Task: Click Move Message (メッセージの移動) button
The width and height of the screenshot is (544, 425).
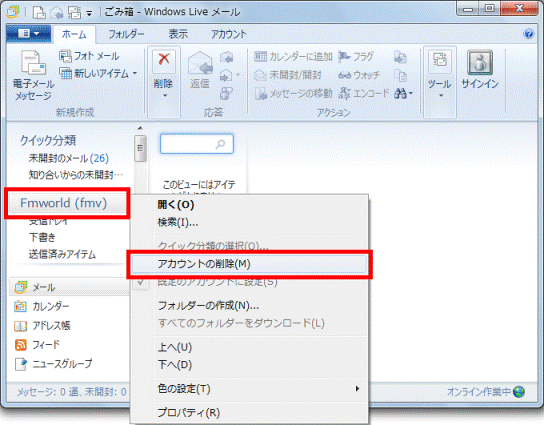Action: (x=294, y=93)
